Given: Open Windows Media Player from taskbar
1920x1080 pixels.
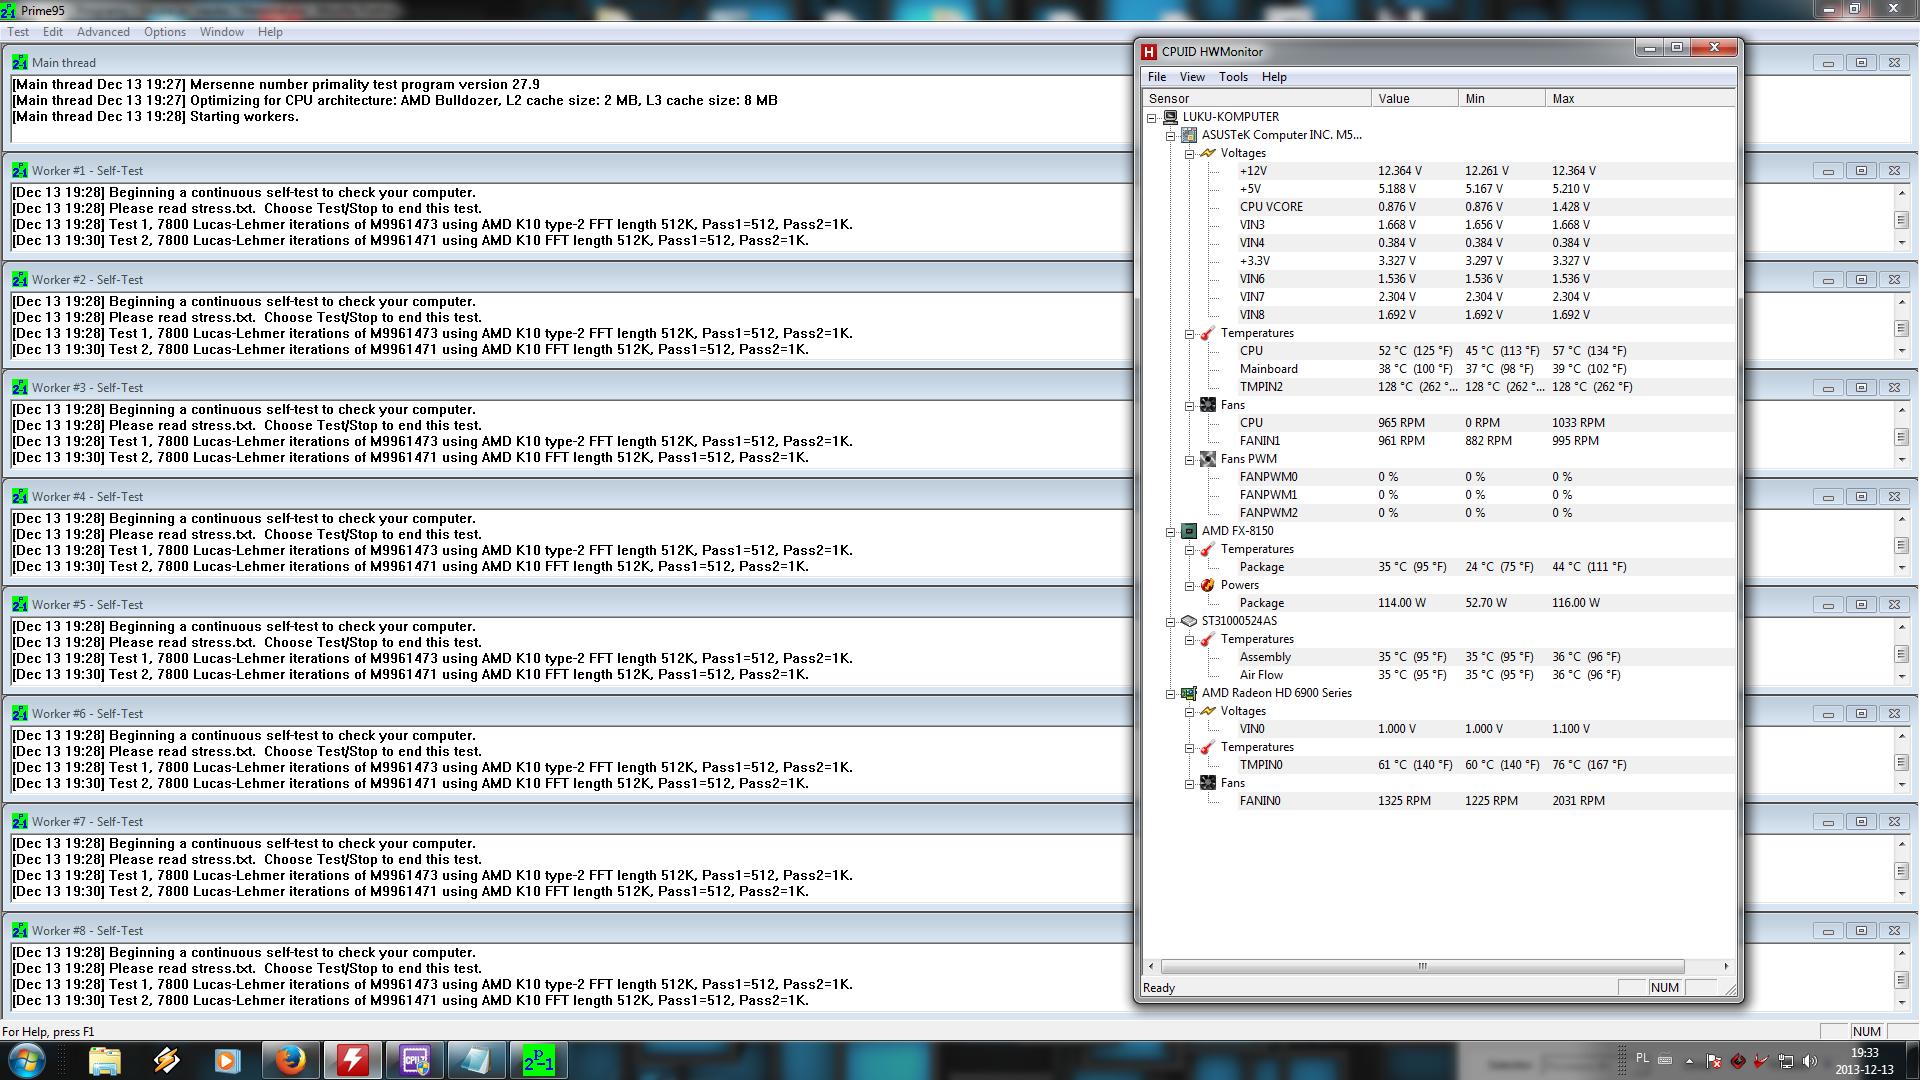Looking at the screenshot, I should pos(228,1060).
